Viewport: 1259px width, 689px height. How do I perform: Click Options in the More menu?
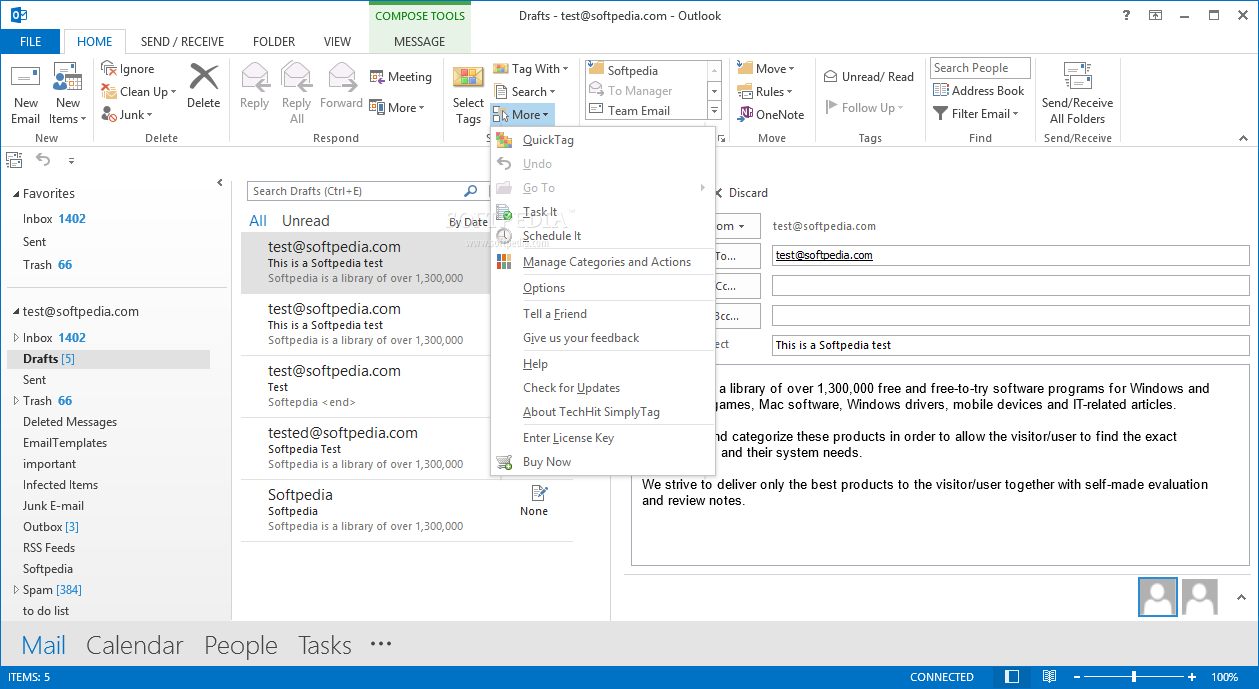(603, 288)
